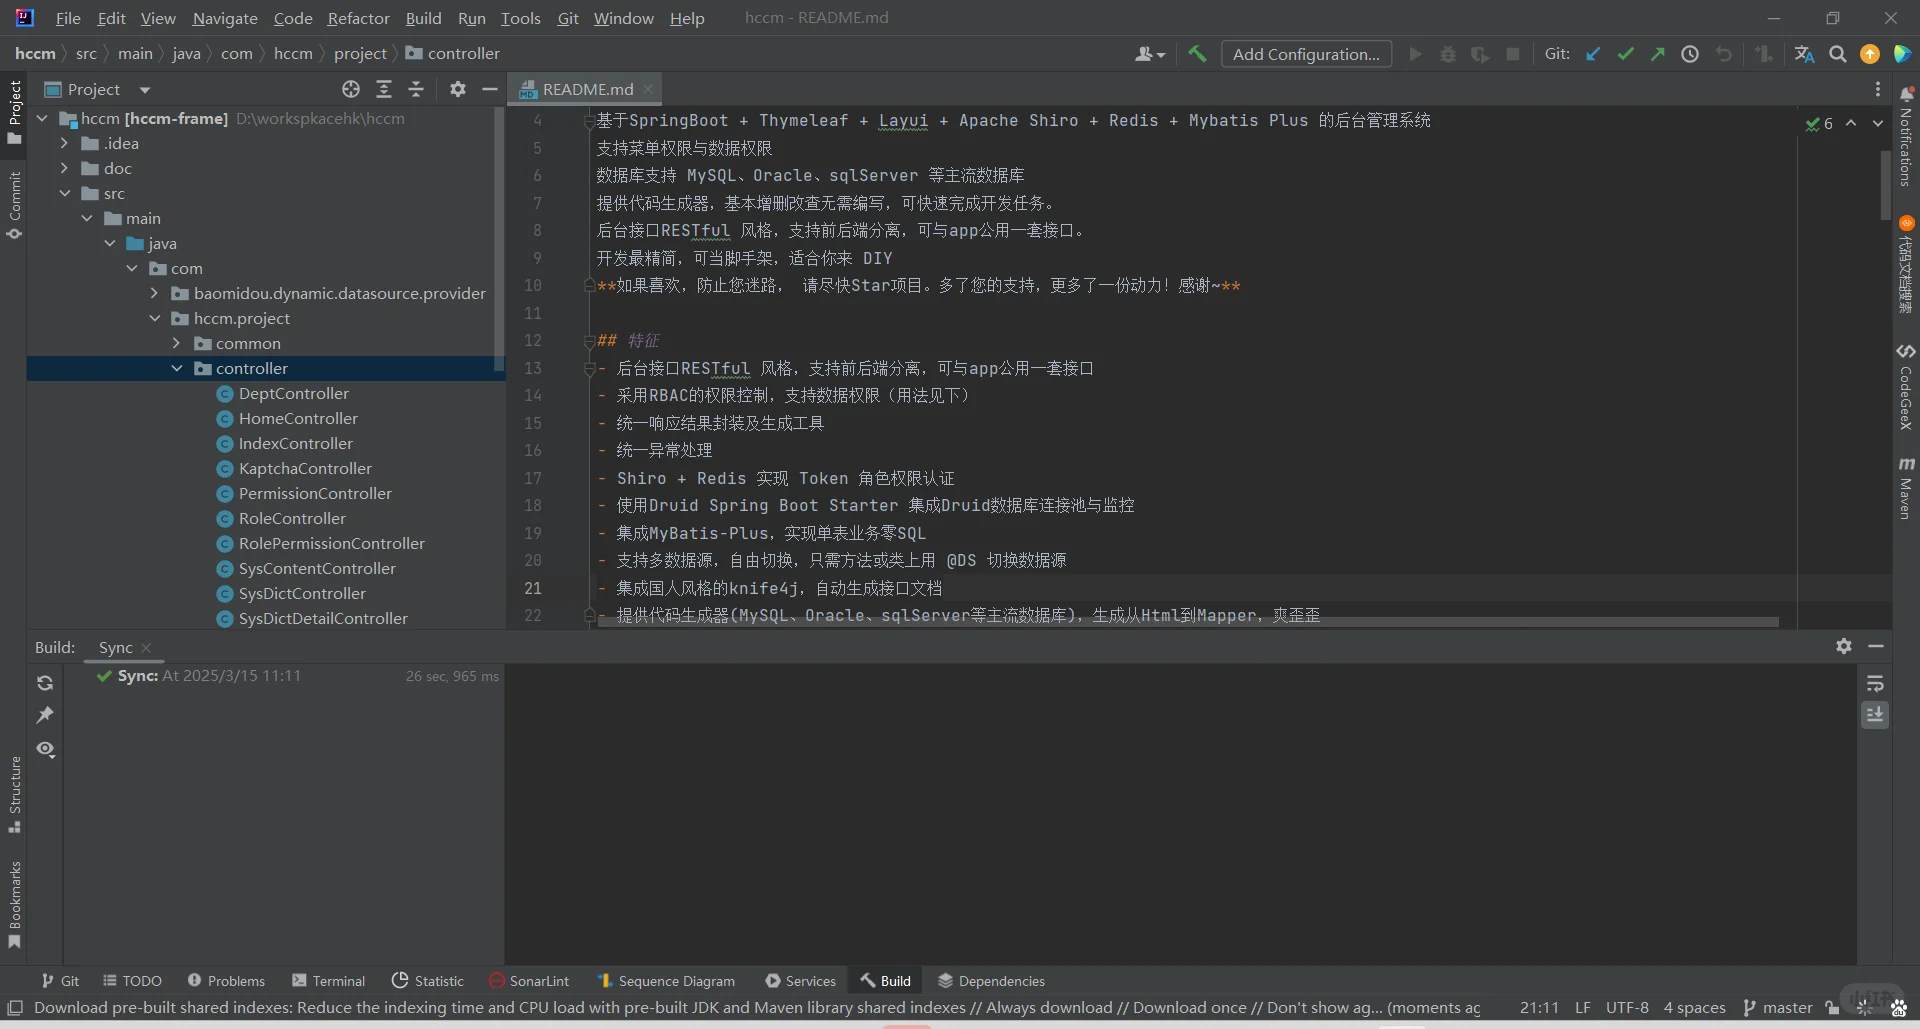This screenshot has height=1029, width=1920.
Task: Open Build panel settings gear
Action: [1844, 646]
